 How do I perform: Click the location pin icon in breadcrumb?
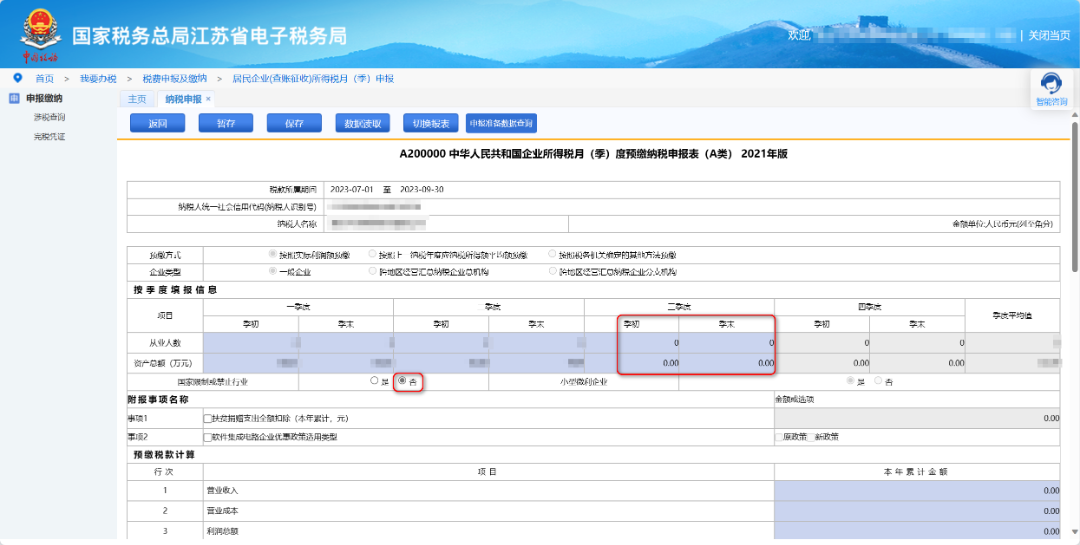point(18,78)
